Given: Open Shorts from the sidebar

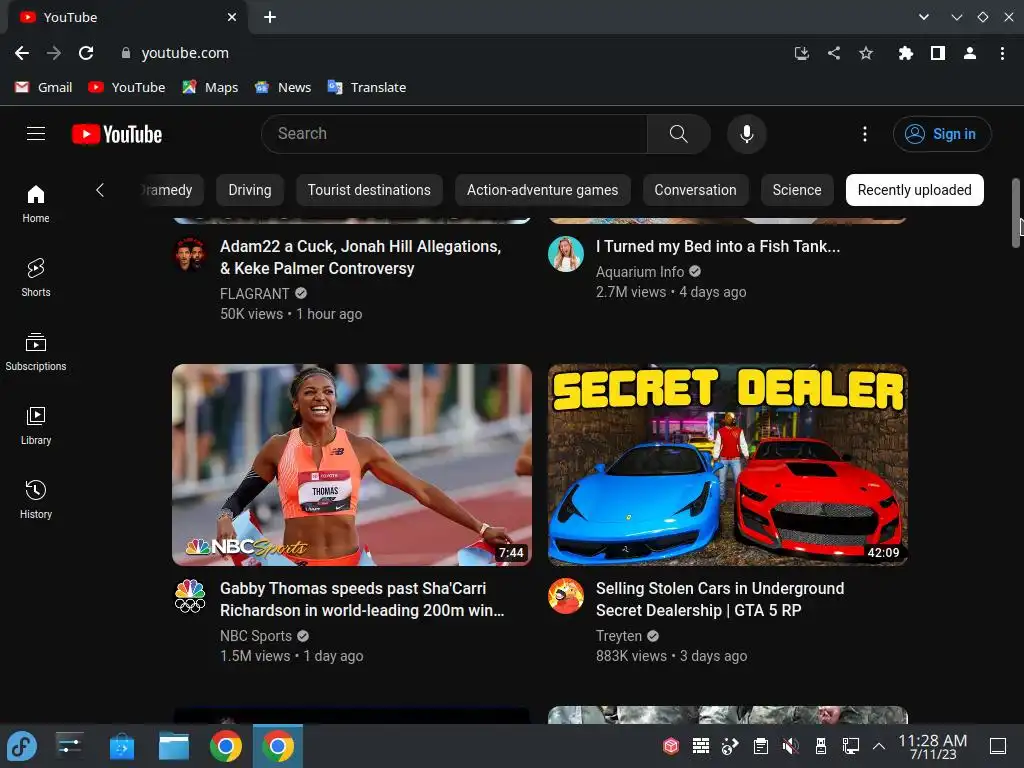Looking at the screenshot, I should [x=36, y=278].
